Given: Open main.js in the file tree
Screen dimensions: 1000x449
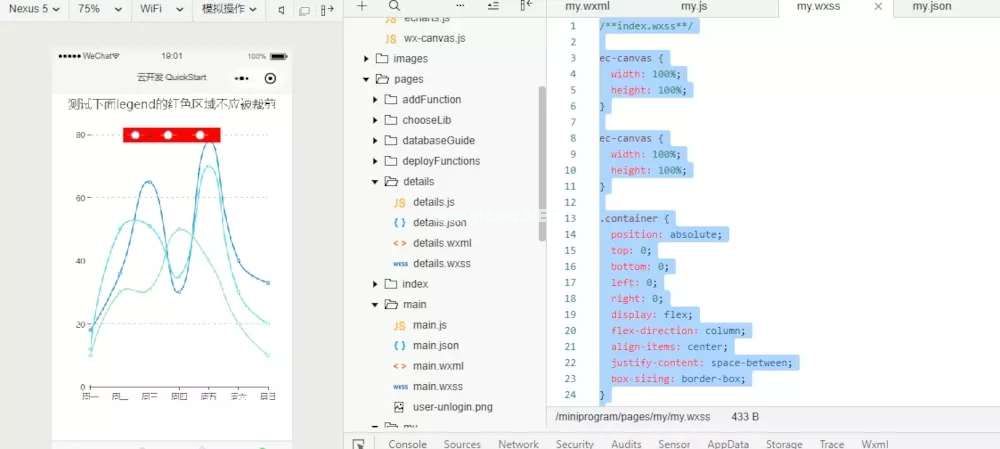Looking at the screenshot, I should [429, 325].
